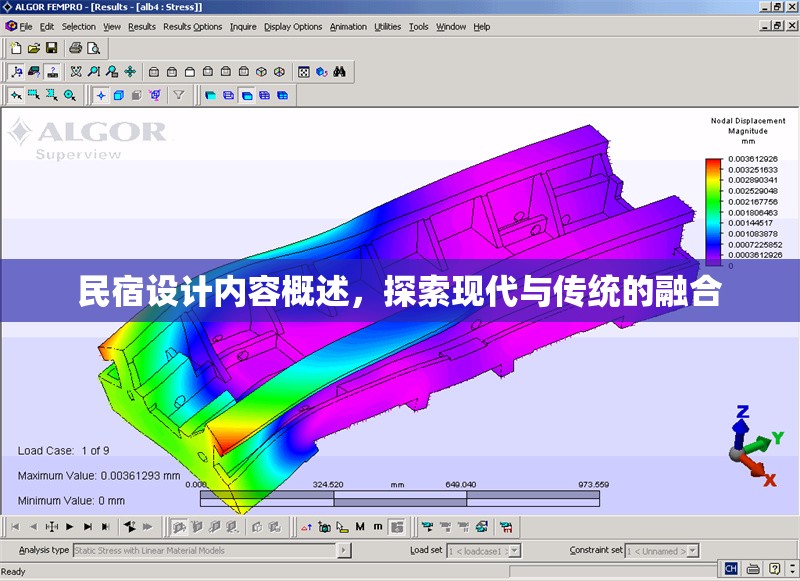Open the Results Options menu
This screenshot has width=800, height=581.
(x=193, y=27)
